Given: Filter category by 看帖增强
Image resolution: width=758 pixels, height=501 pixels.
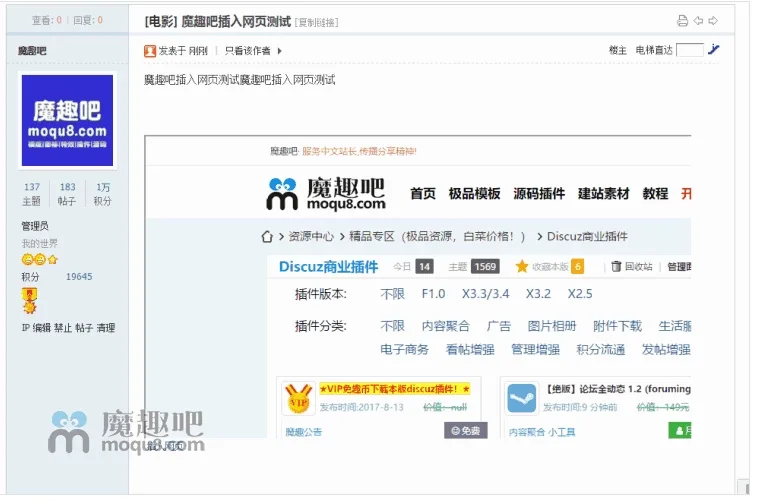Looking at the screenshot, I should point(470,350).
